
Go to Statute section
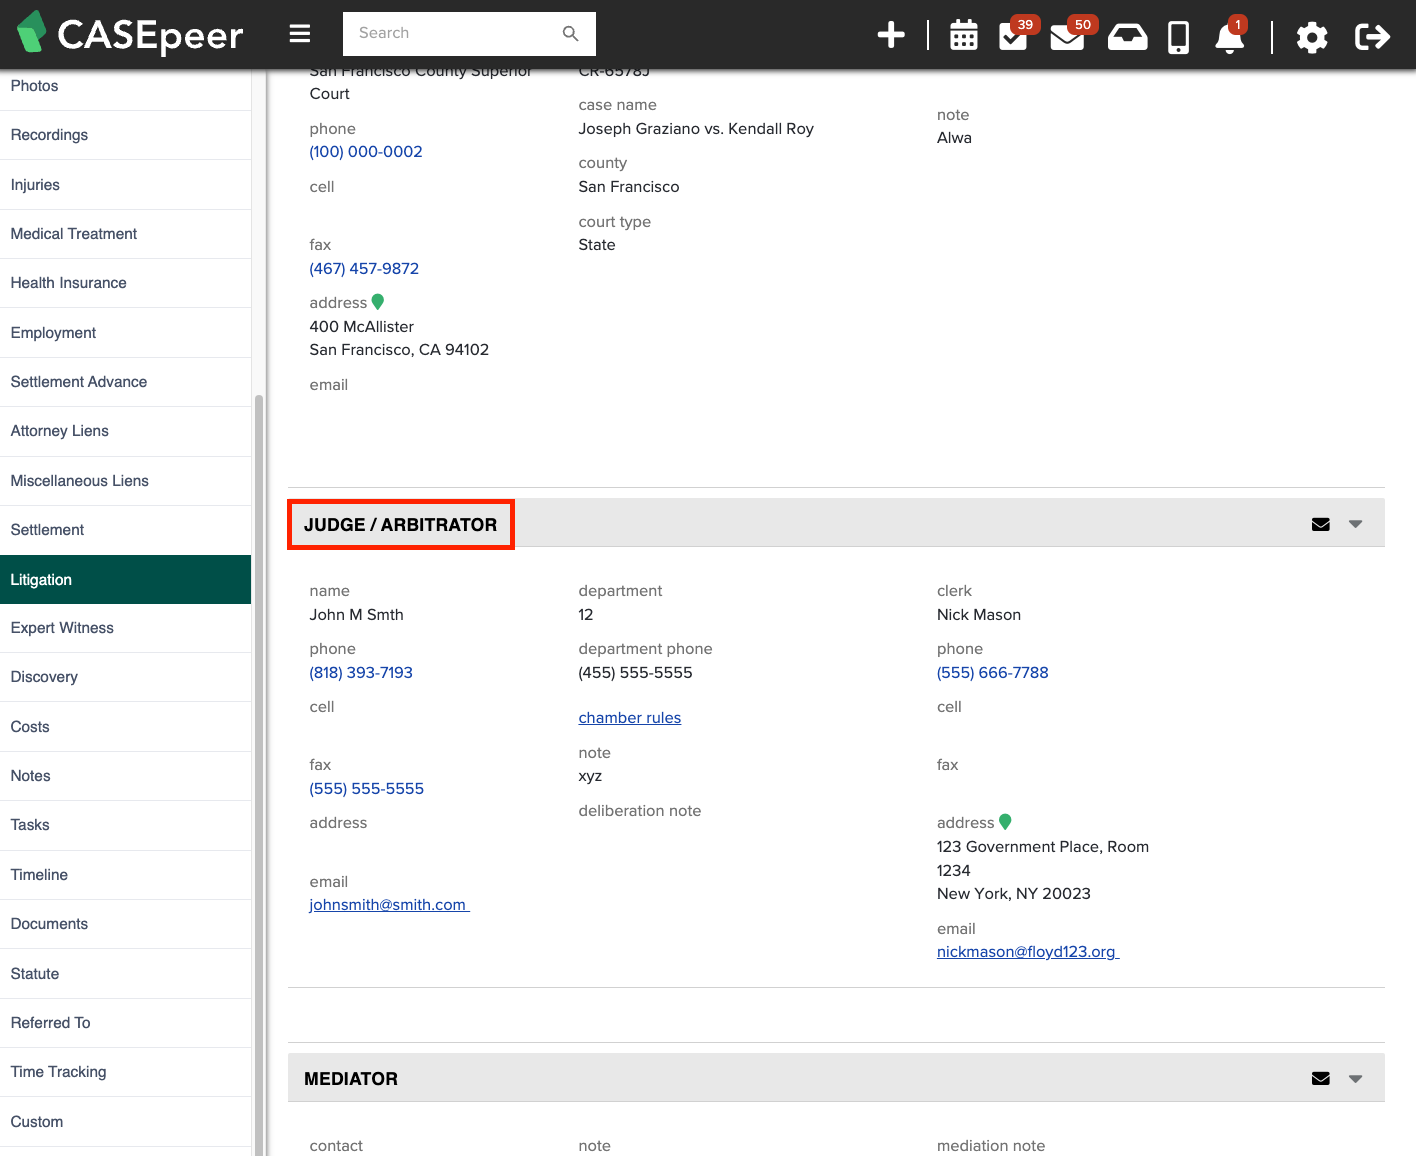click(x=125, y=974)
